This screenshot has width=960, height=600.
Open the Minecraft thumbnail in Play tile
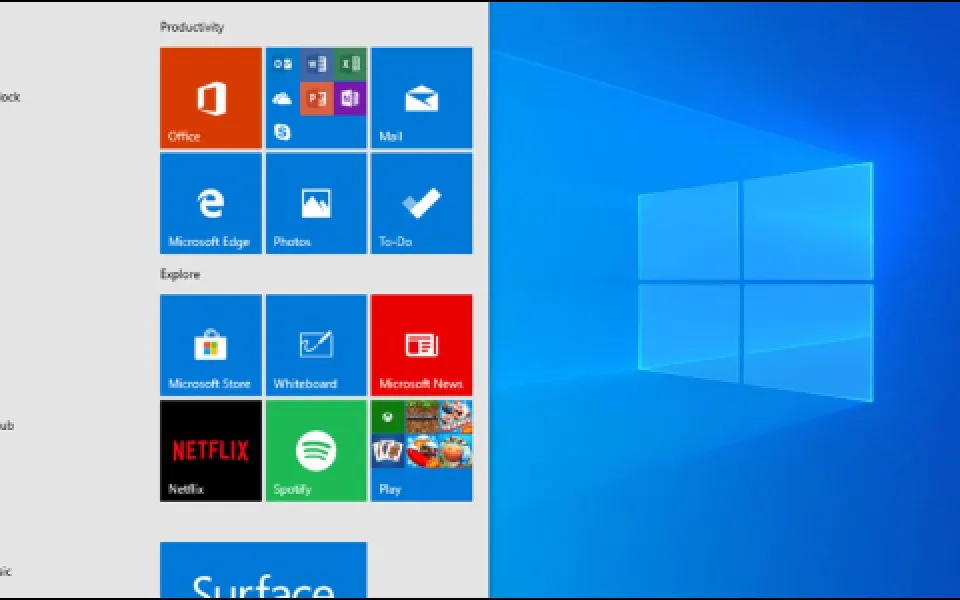pos(422,417)
